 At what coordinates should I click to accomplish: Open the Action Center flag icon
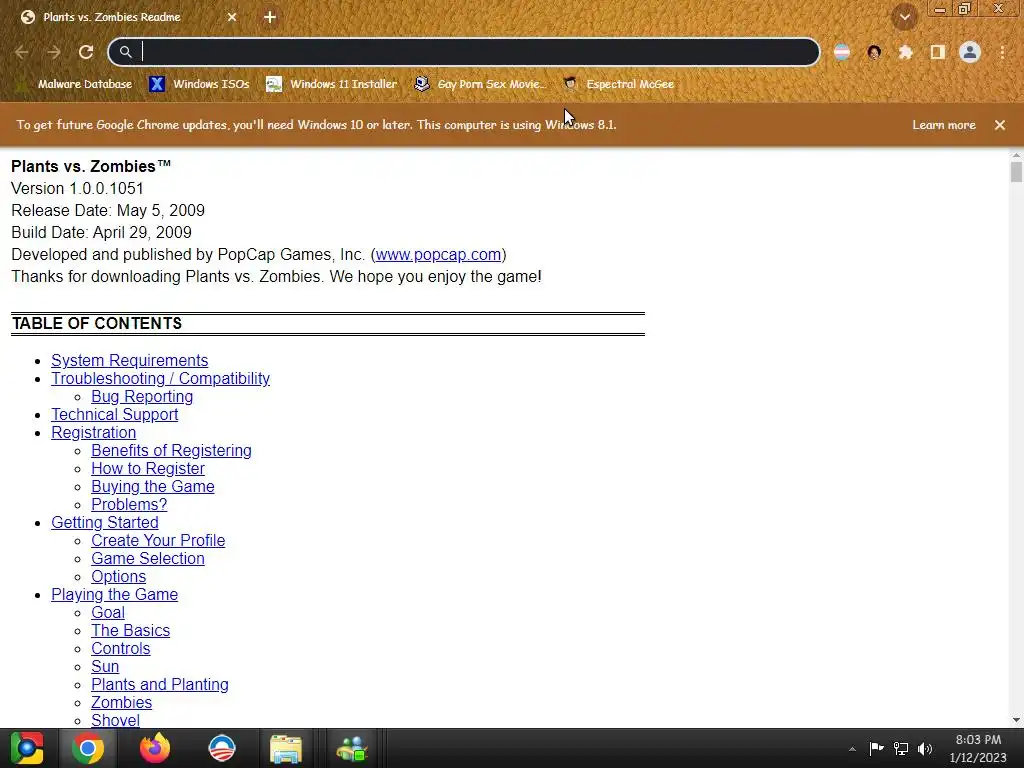point(876,748)
